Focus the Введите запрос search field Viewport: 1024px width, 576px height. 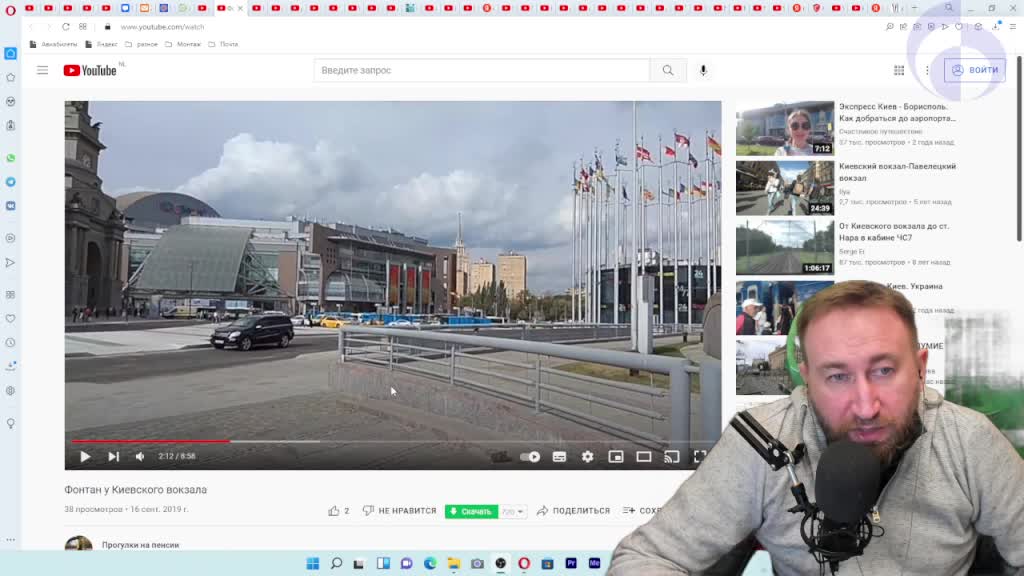[x=482, y=70]
